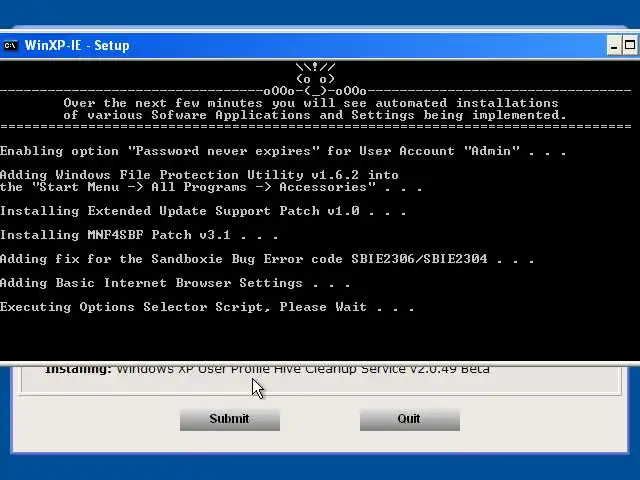Click 'Installing MNF4SBF Patch v3.1' line
This screenshot has height=480, width=640.
pos(139,235)
